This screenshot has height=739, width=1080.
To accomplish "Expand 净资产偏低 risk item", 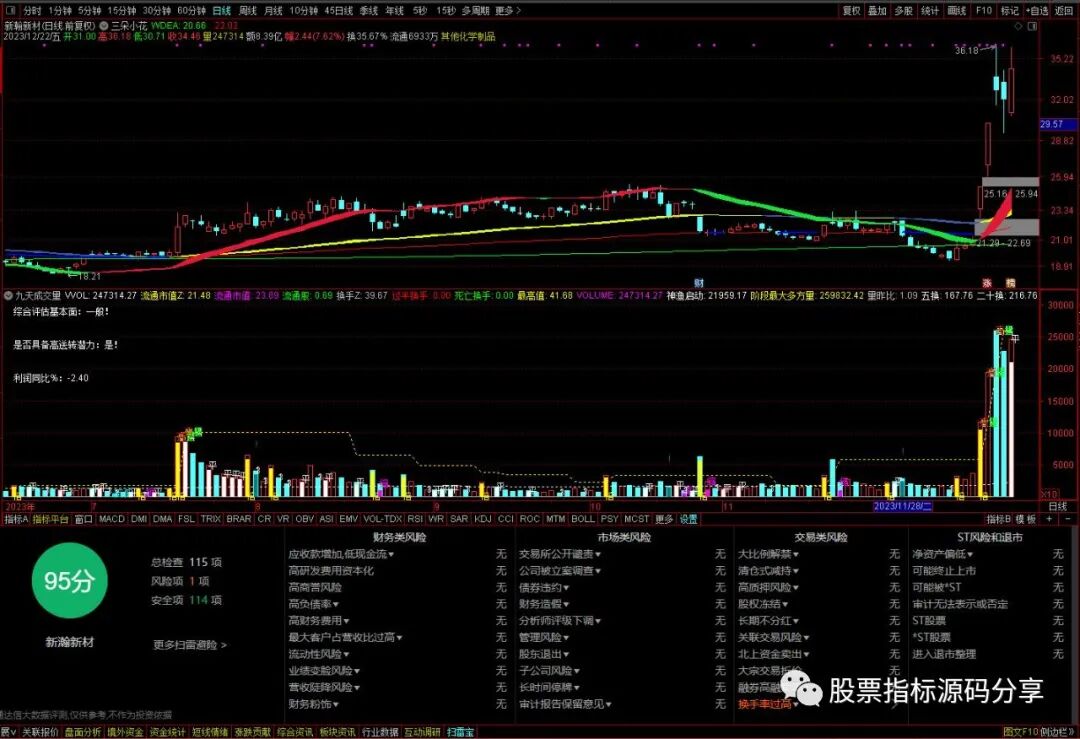I will [943, 554].
